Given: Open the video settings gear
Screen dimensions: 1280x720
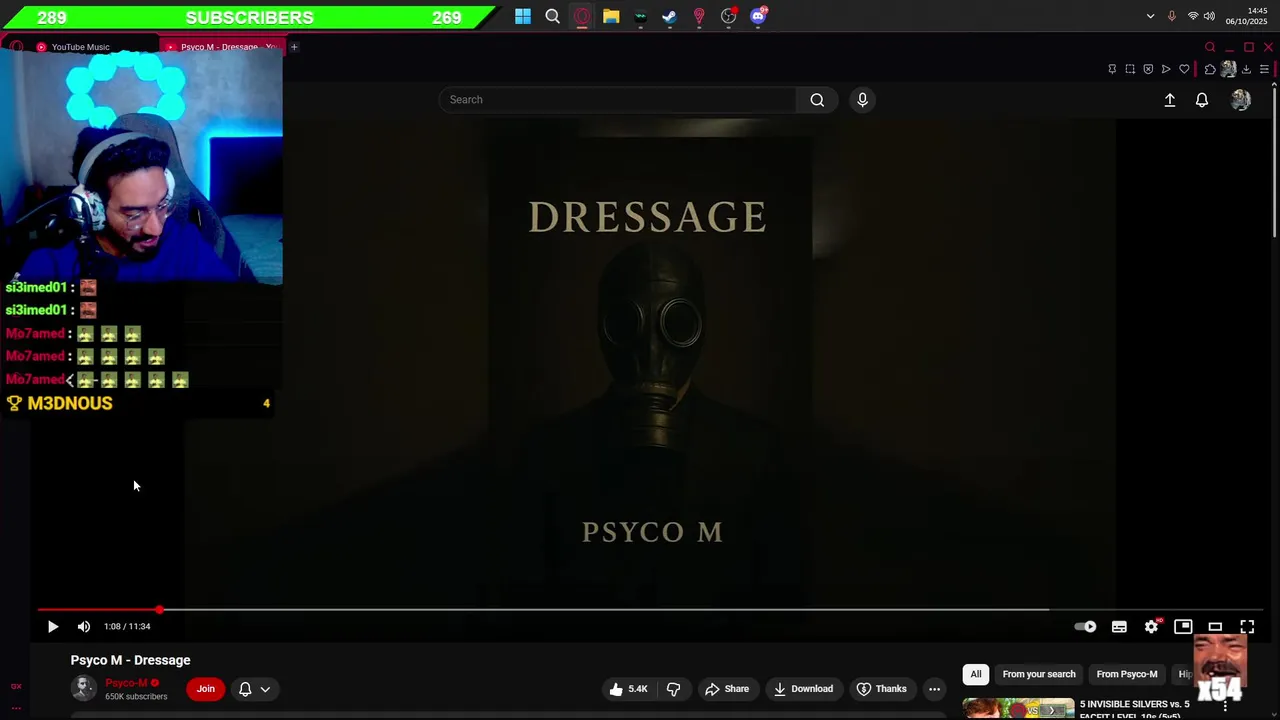Looking at the screenshot, I should click(x=1151, y=627).
